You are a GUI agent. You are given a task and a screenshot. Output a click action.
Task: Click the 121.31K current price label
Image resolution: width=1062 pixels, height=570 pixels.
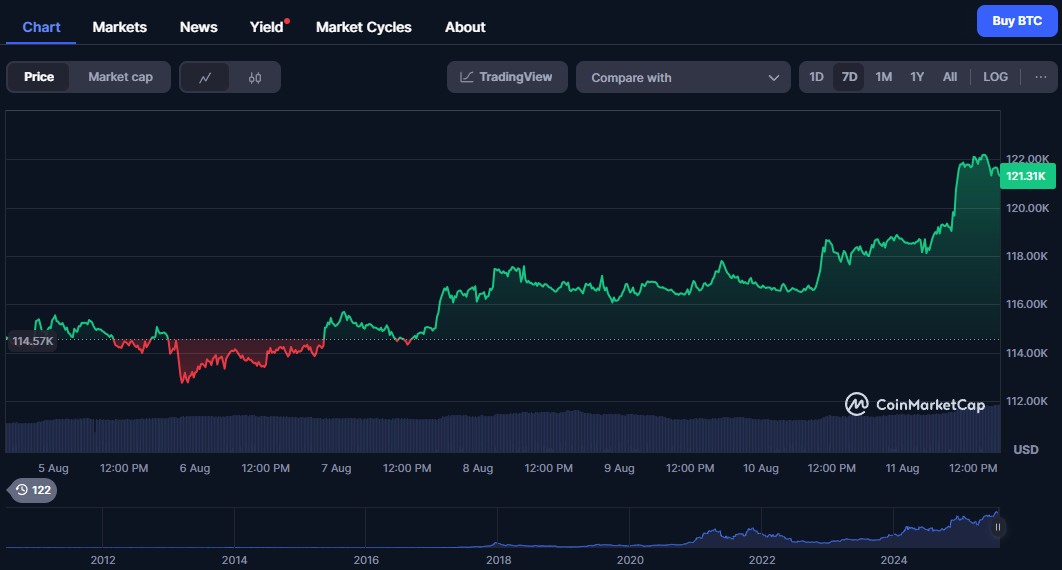1026,176
